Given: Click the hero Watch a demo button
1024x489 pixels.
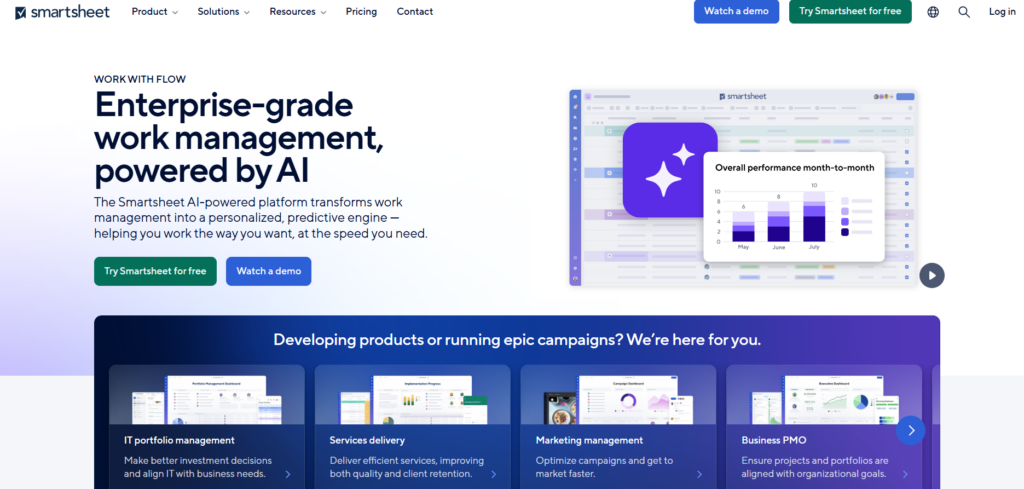Looking at the screenshot, I should click(x=268, y=271).
